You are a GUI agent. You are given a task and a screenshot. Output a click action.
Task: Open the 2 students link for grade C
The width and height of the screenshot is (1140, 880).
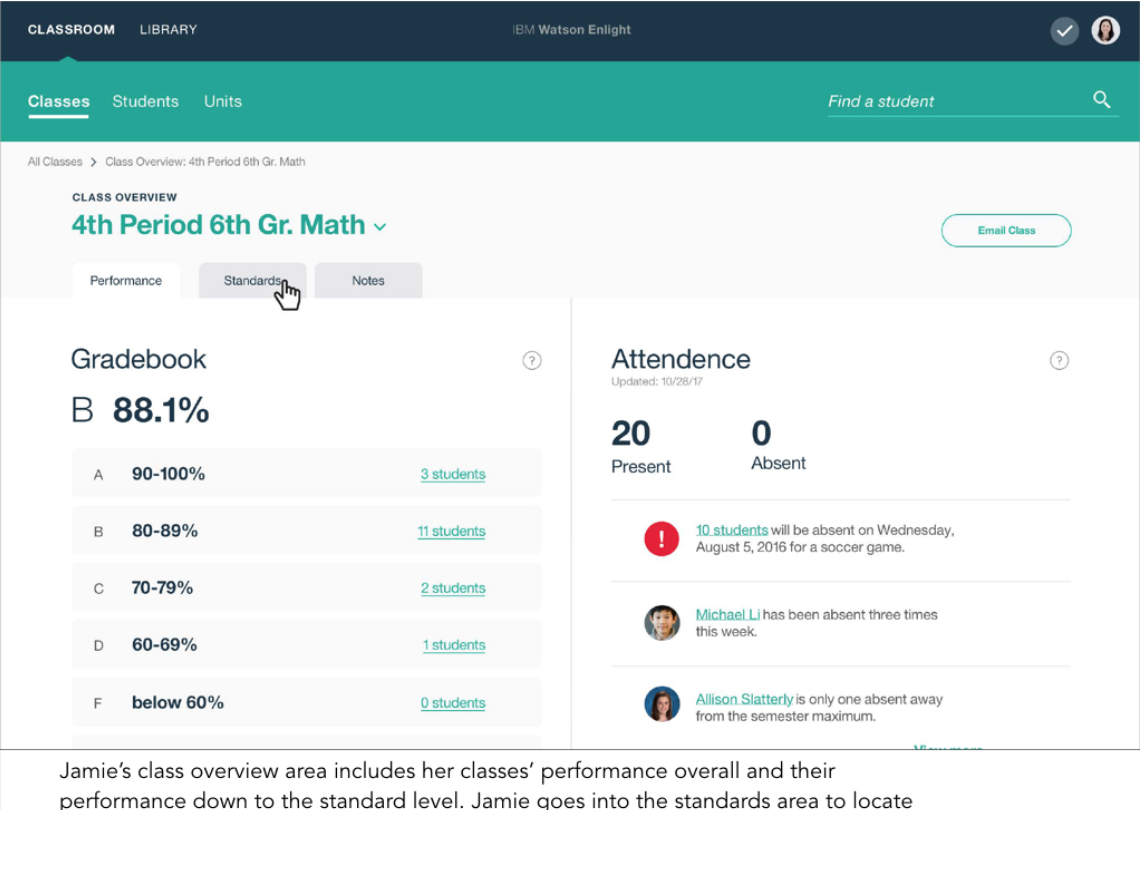click(x=452, y=588)
